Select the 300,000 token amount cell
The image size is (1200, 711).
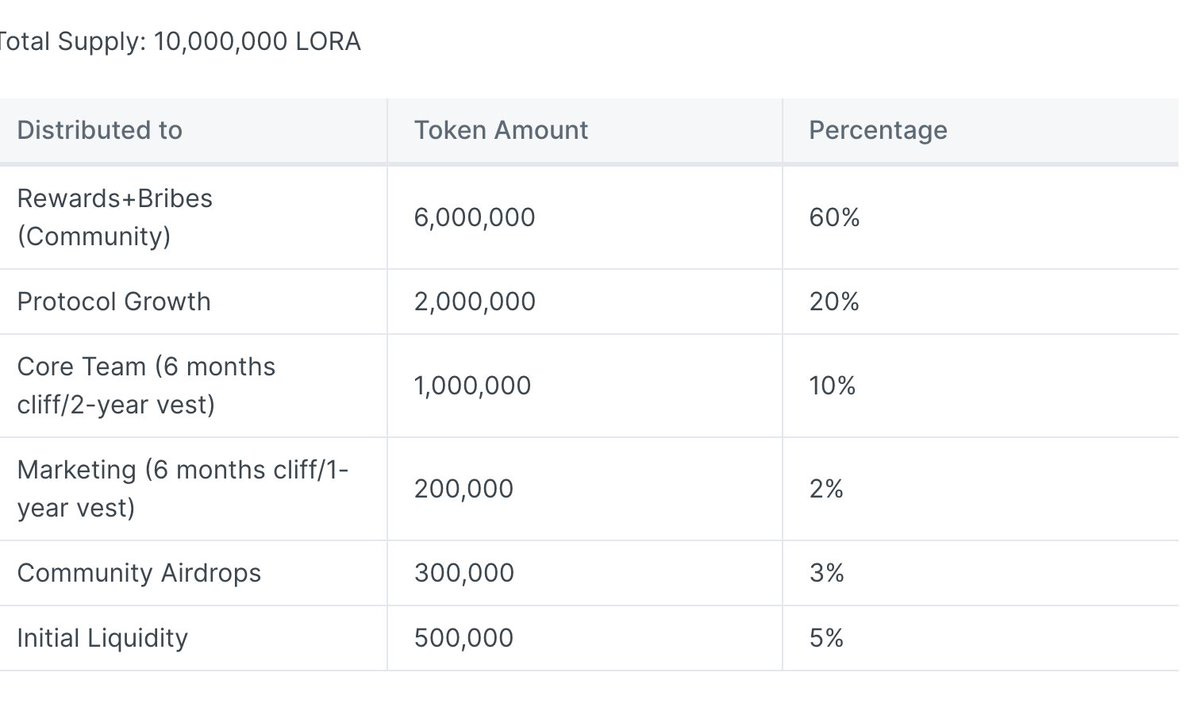(464, 573)
